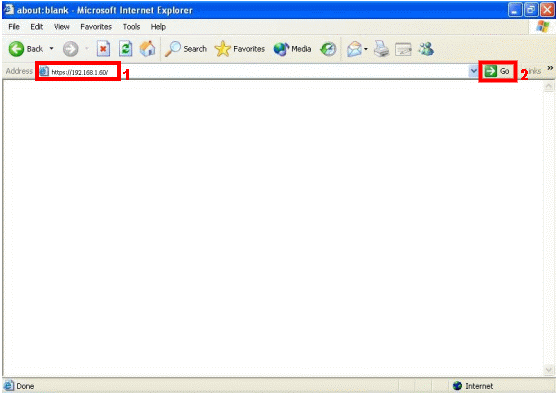556x393 pixels.
Task: Print the page with the printer icon
Action: tap(382, 49)
